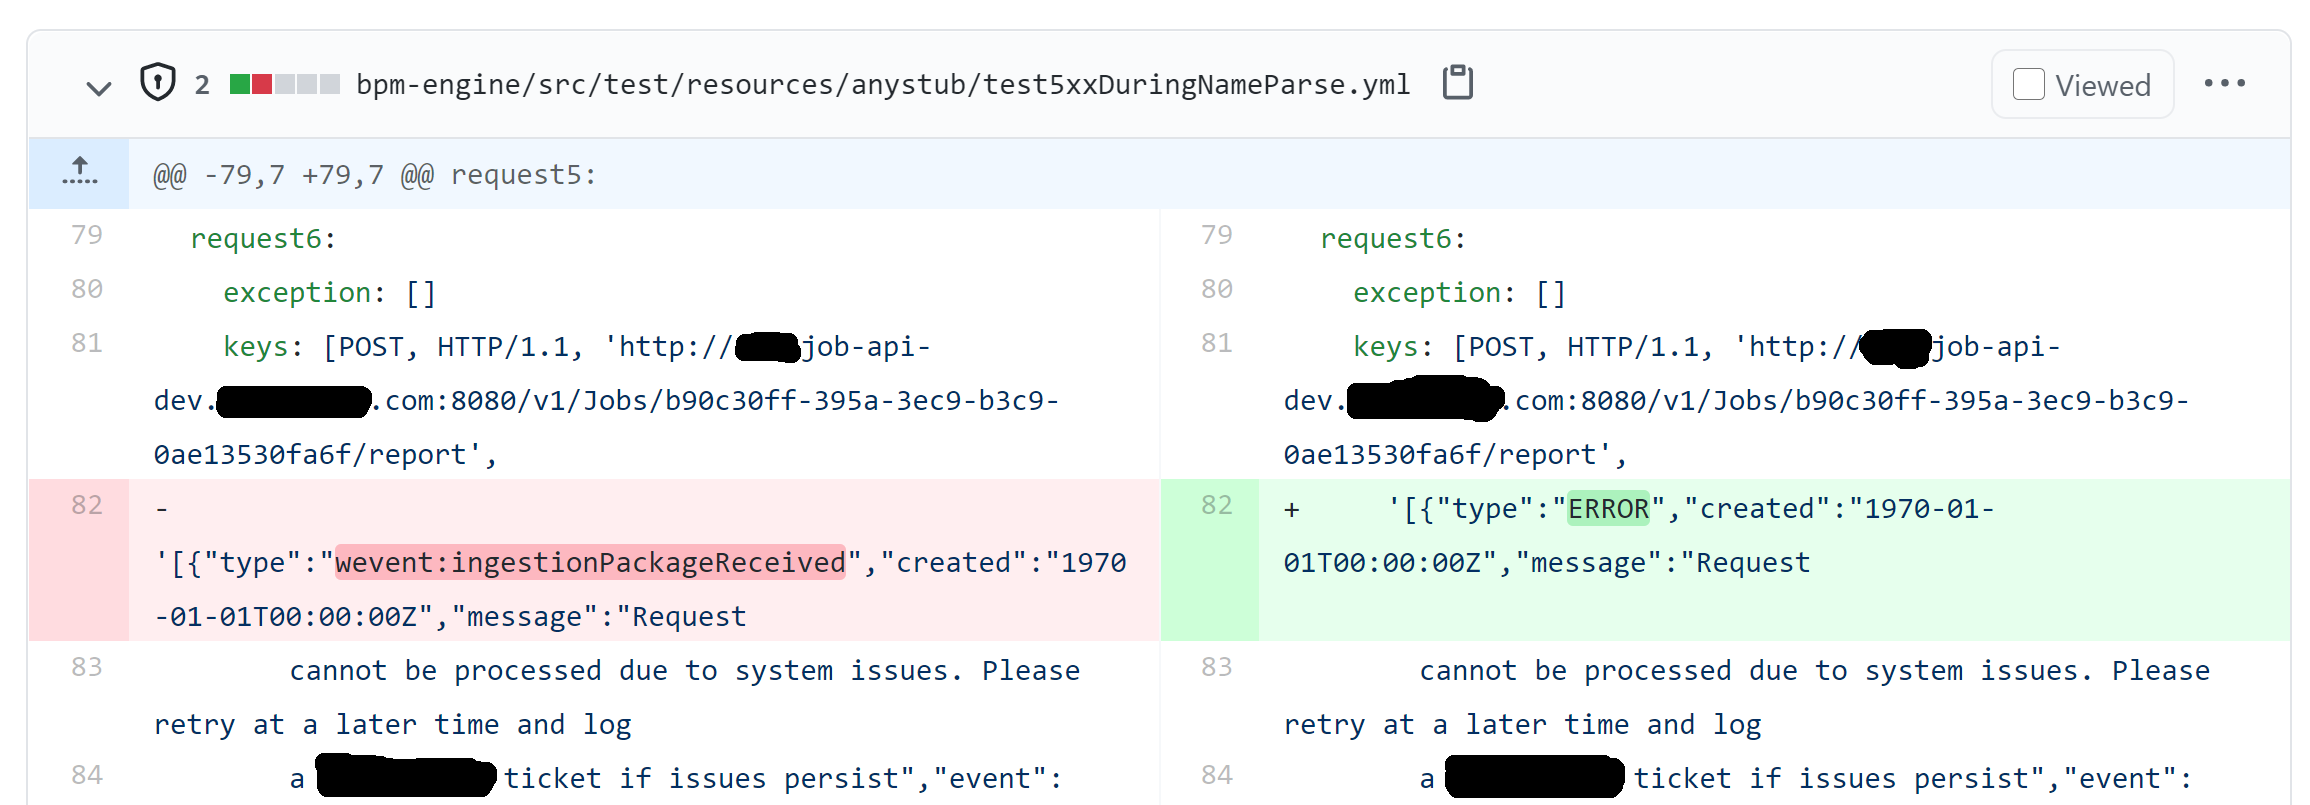This screenshot has width=2310, height=805.
Task: Click right 'exception: []' line text
Action: pos(1459,293)
